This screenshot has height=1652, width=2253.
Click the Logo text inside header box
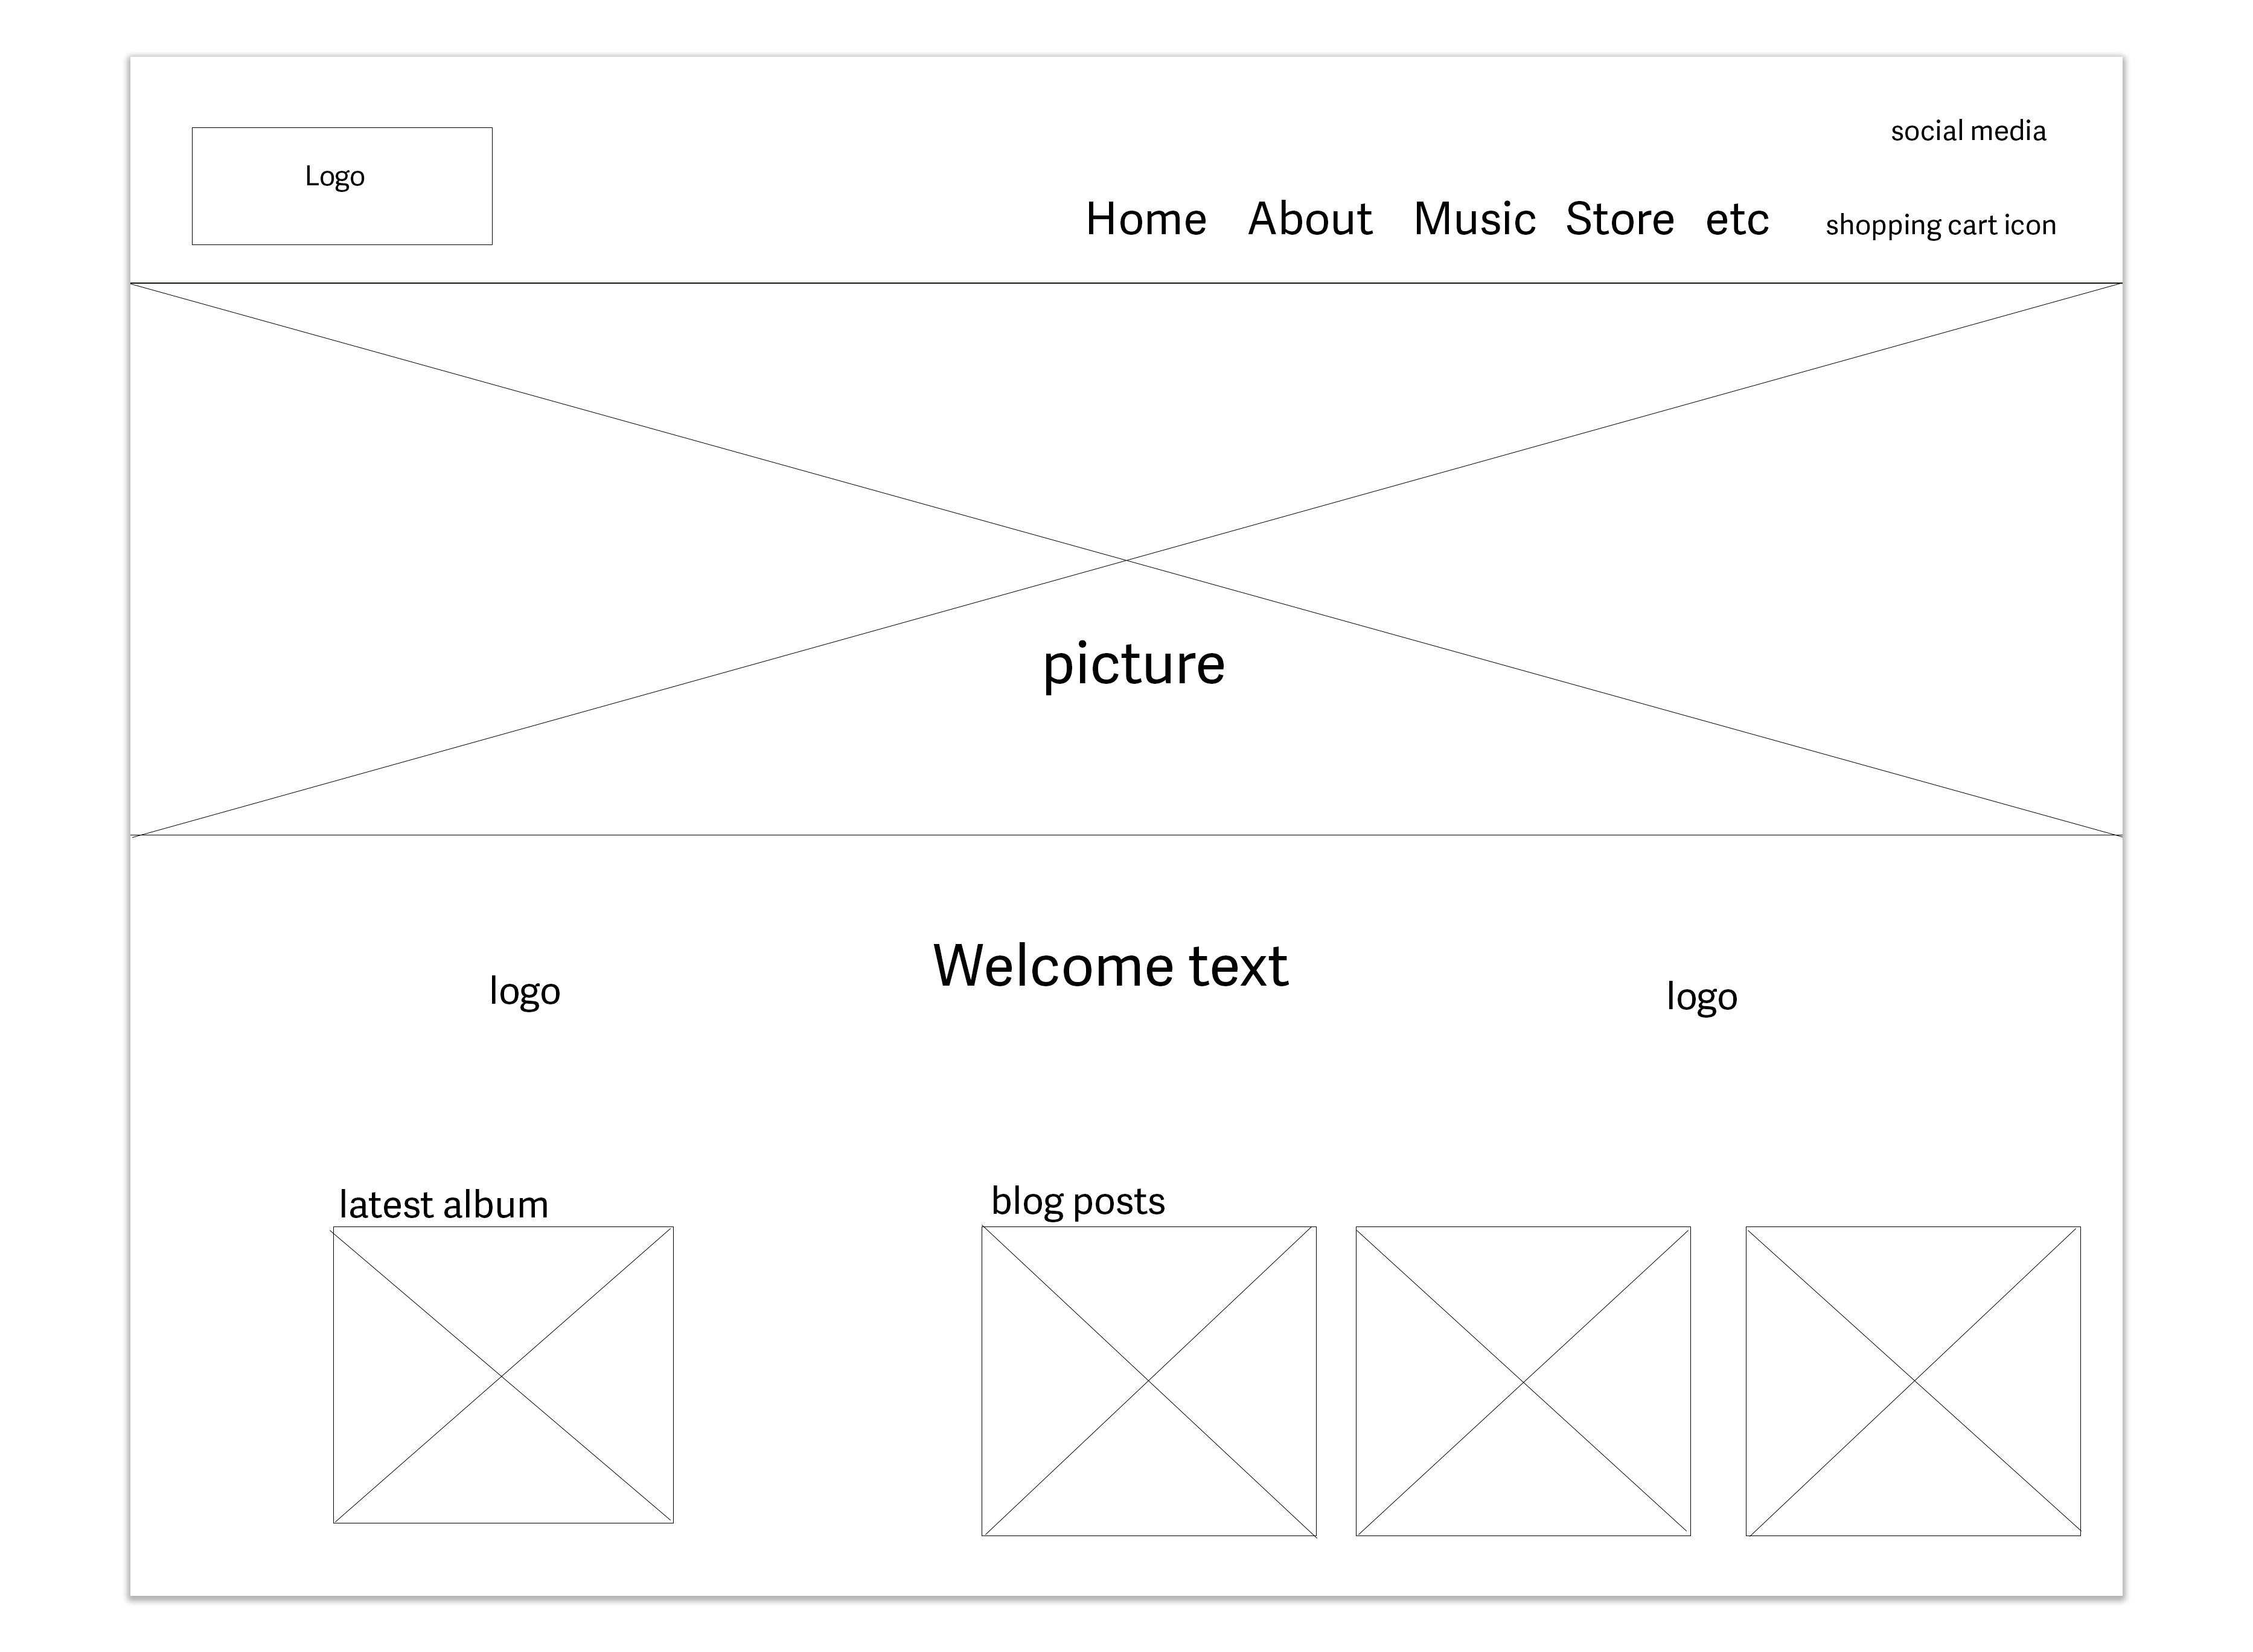pos(334,177)
